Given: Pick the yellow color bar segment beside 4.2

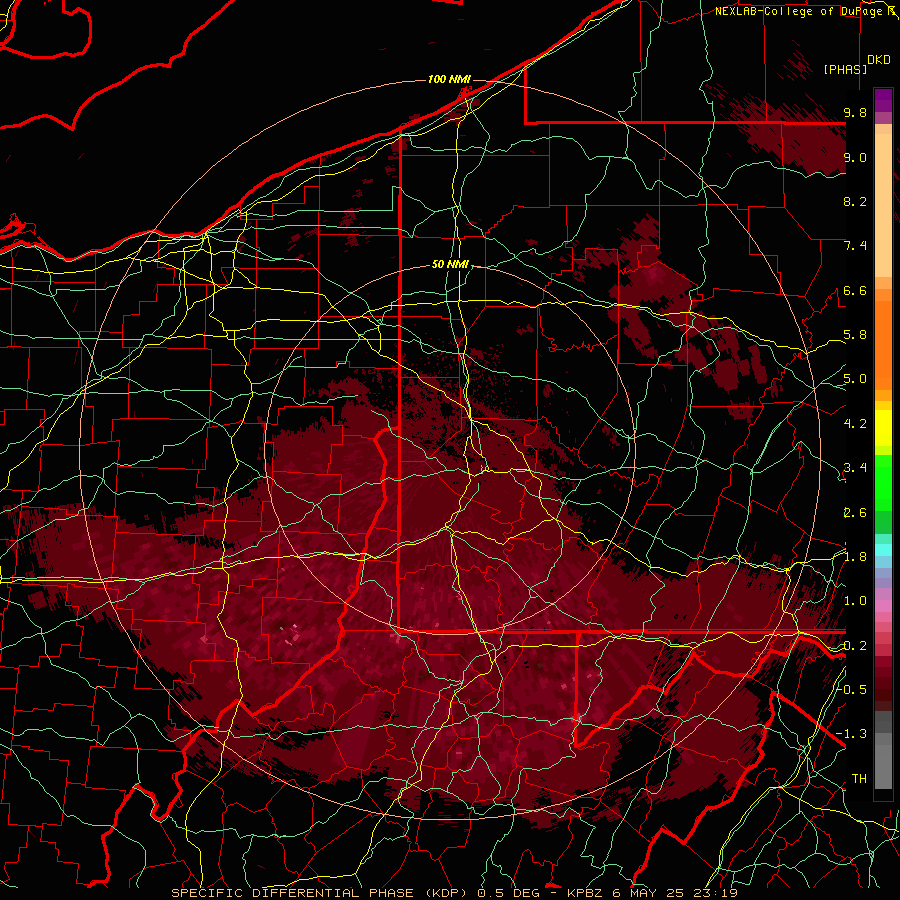Looking at the screenshot, I should click(x=883, y=428).
